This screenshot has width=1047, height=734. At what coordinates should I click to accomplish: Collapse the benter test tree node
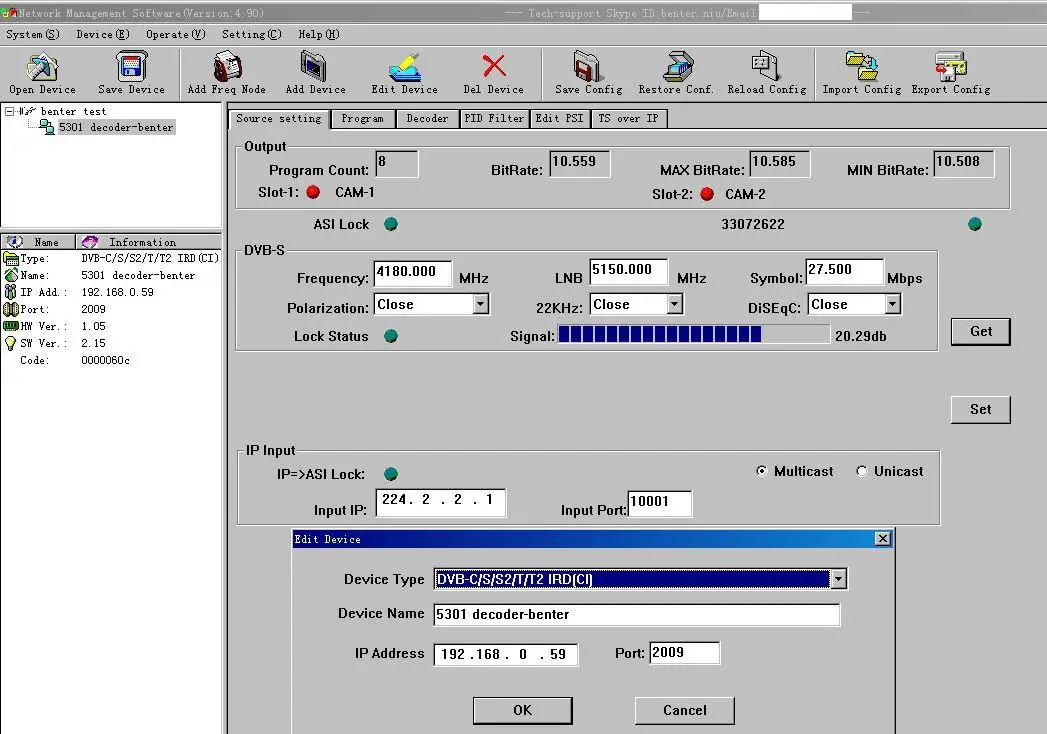click(10, 111)
